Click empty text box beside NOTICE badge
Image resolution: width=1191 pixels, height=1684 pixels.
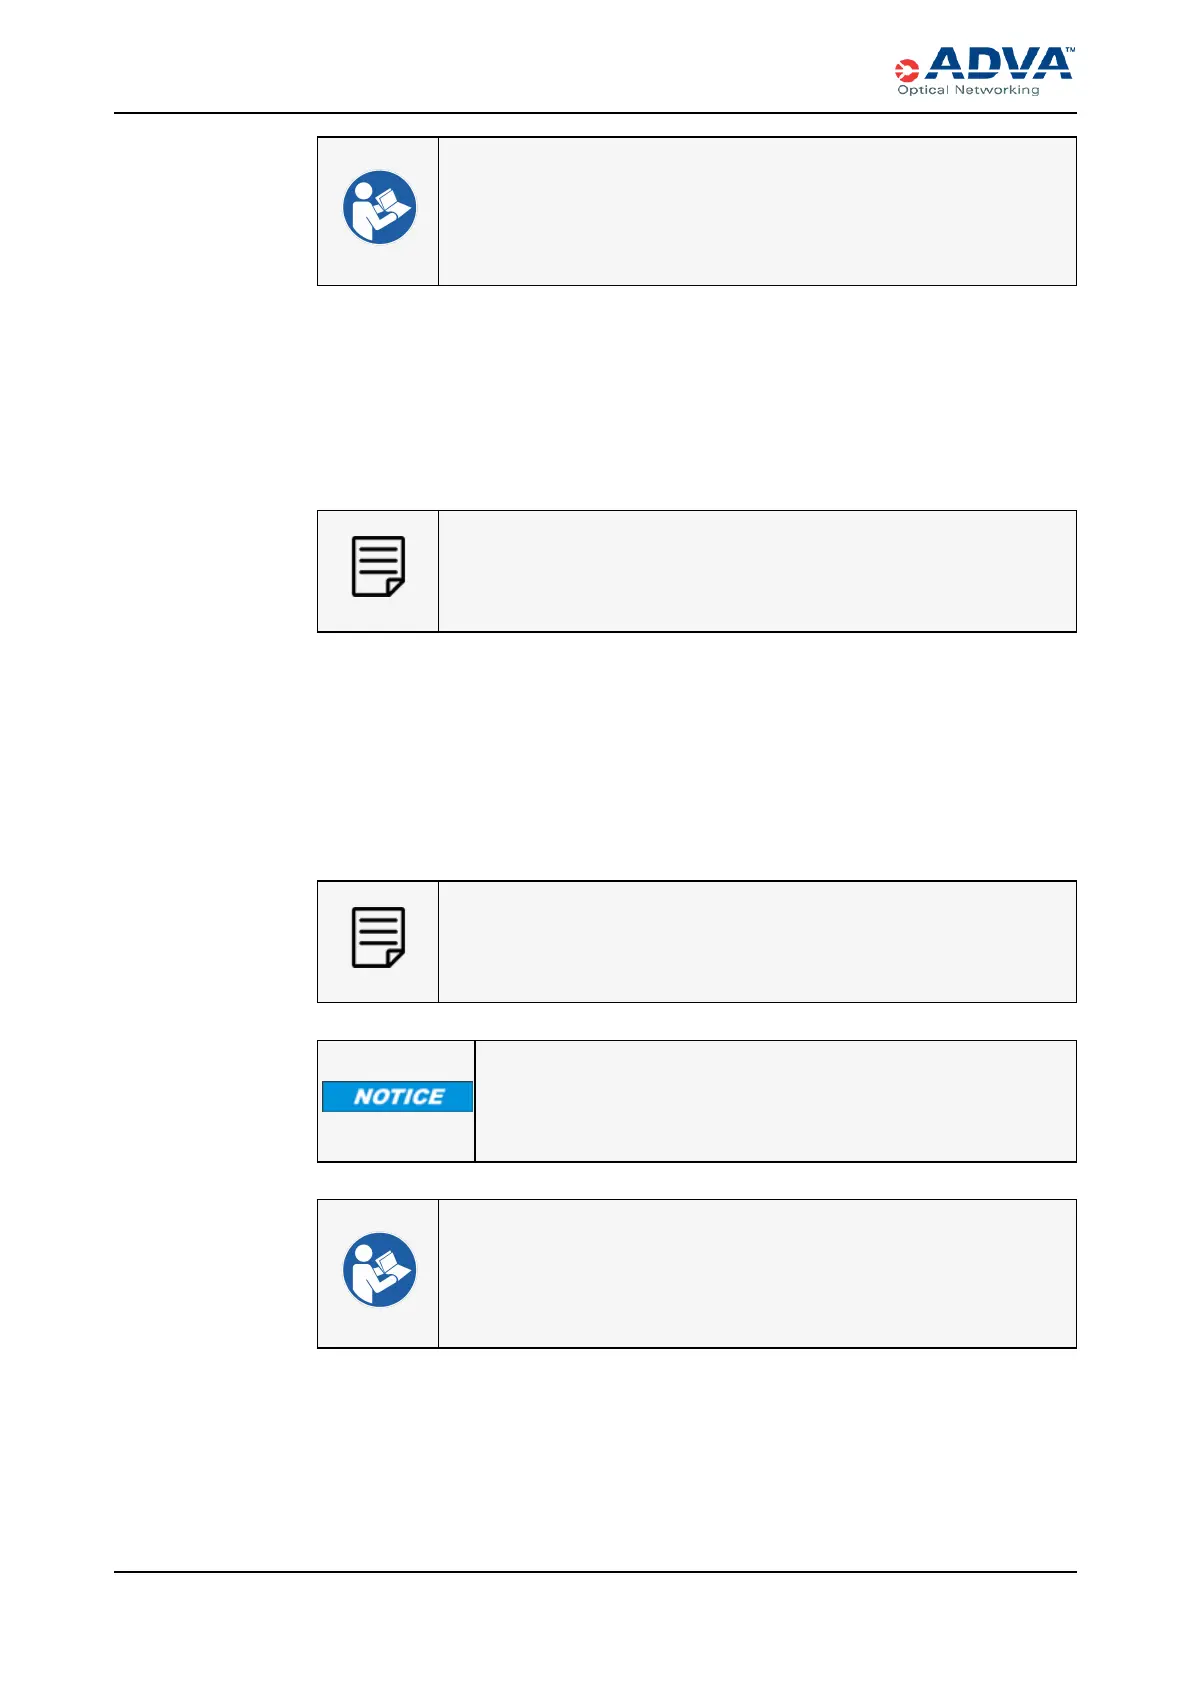coord(775,1101)
